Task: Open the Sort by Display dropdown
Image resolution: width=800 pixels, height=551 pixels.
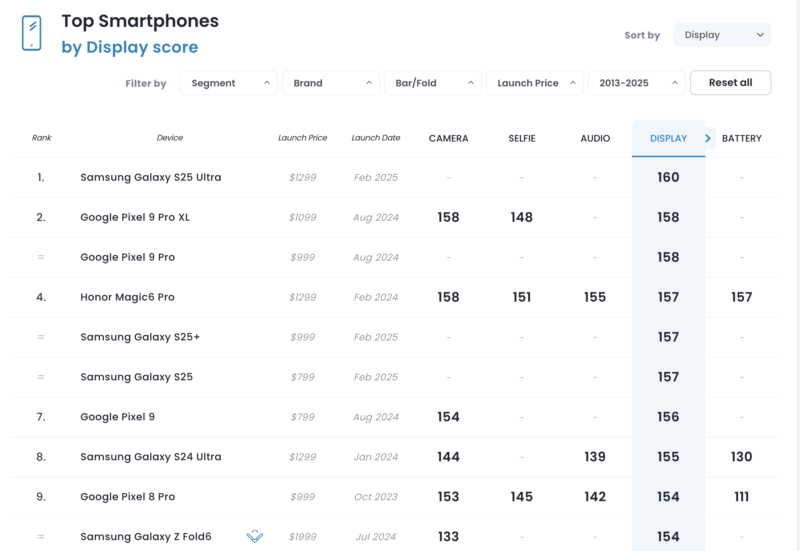Action: point(722,35)
